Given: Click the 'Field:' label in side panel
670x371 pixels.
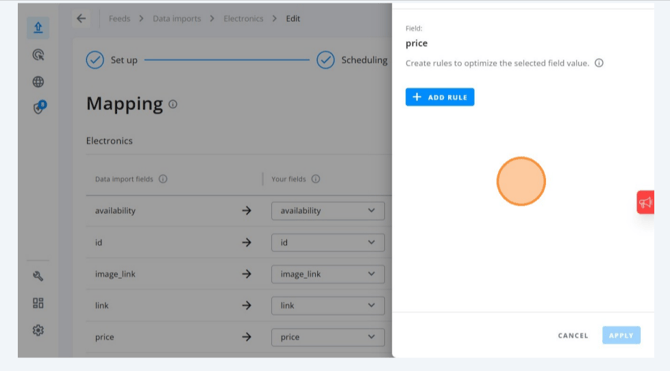Looking at the screenshot, I should [x=414, y=28].
